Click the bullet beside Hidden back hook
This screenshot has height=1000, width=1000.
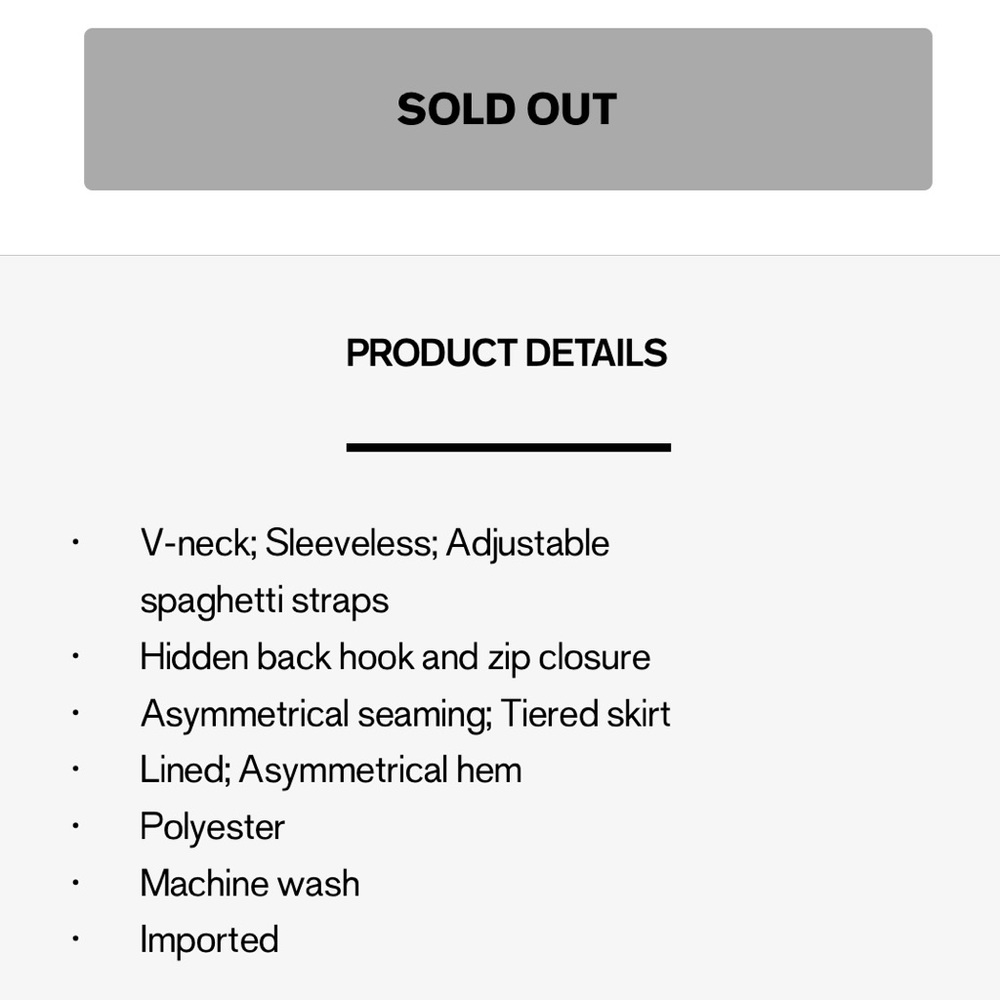pos(75,656)
